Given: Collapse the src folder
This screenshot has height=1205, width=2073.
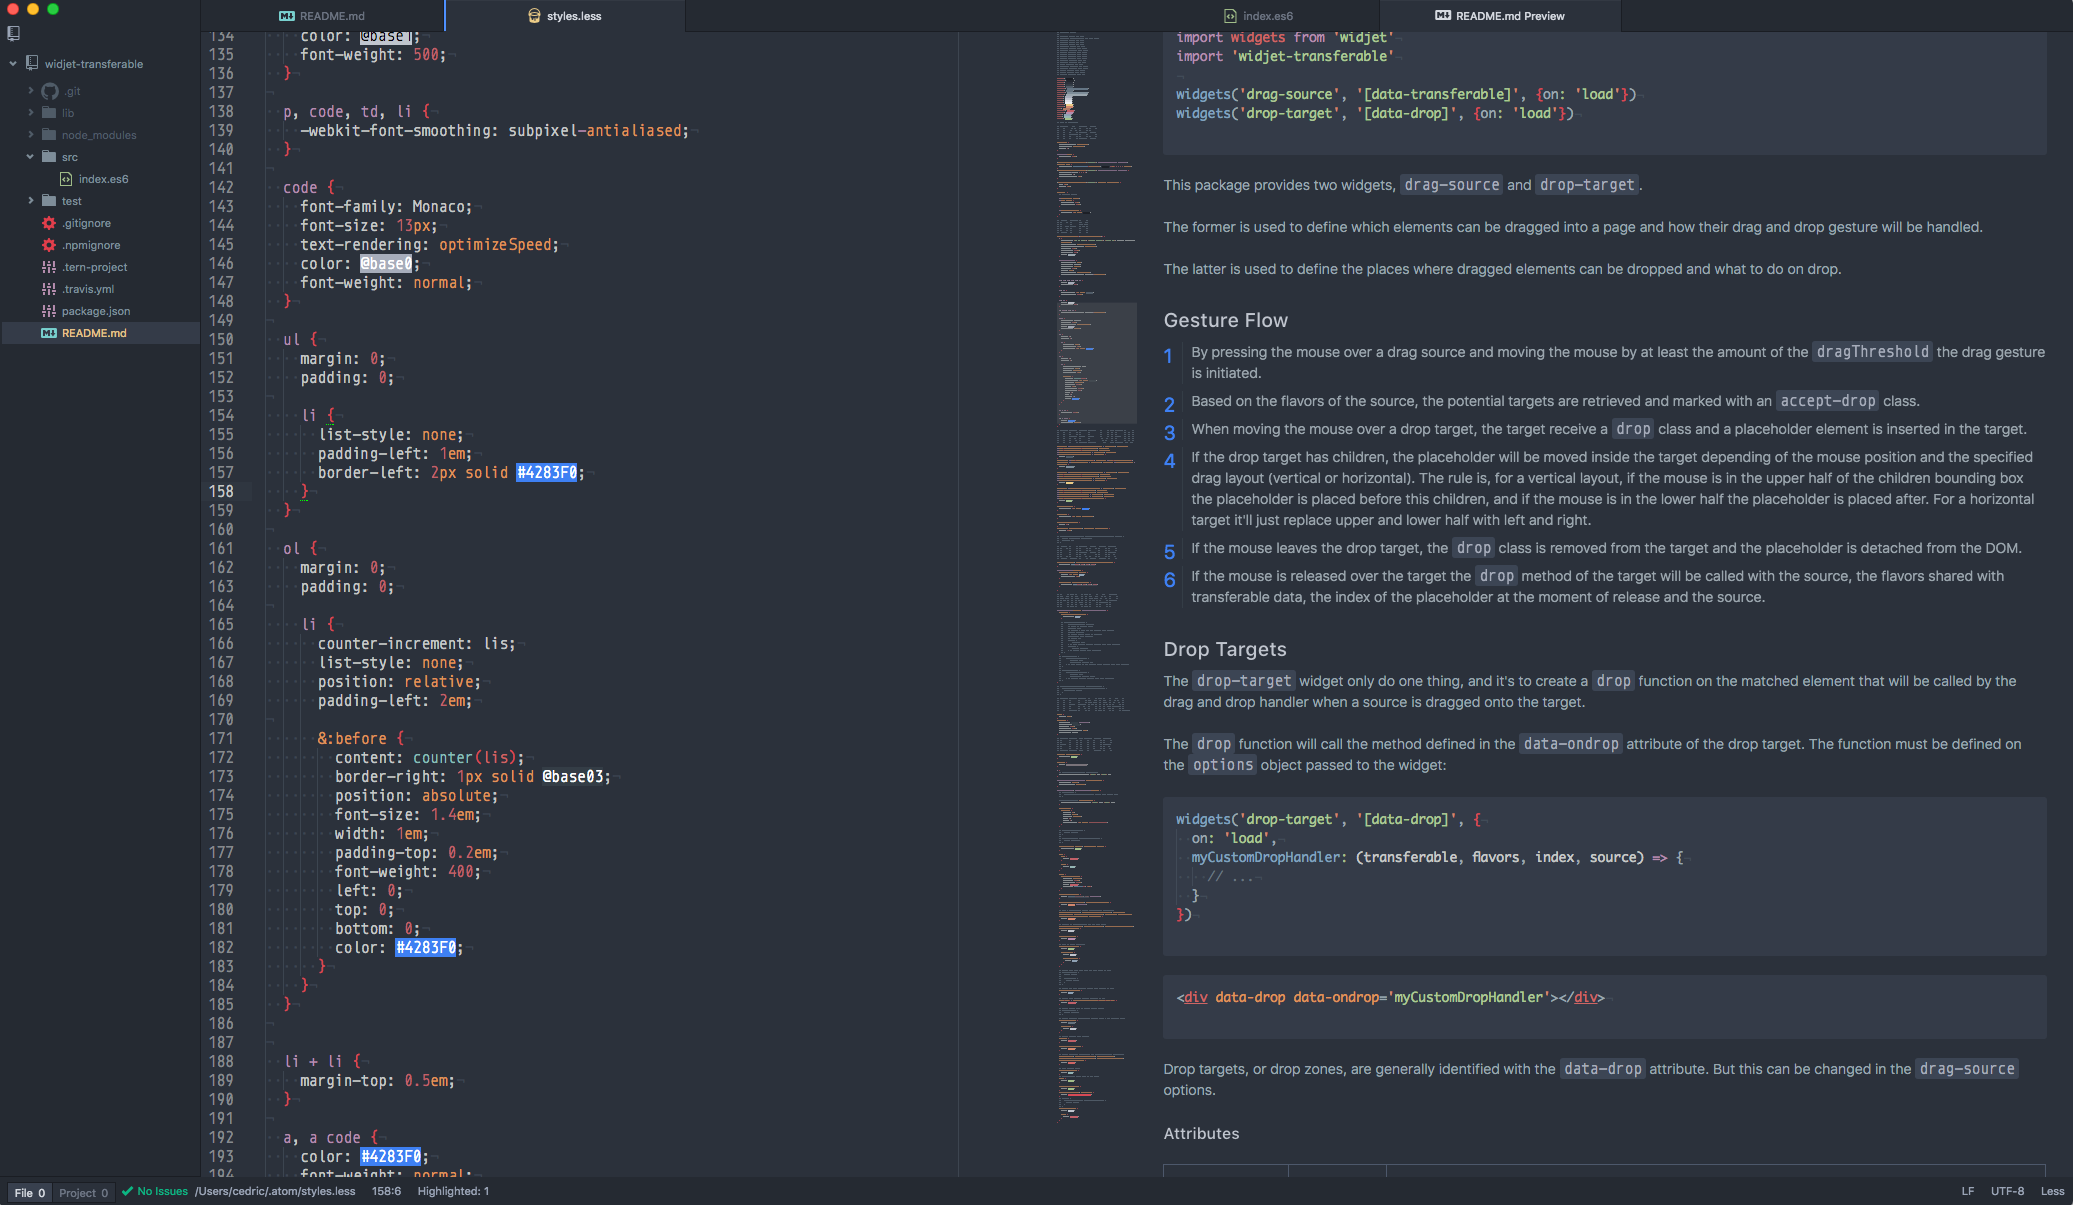Looking at the screenshot, I should click(x=31, y=157).
